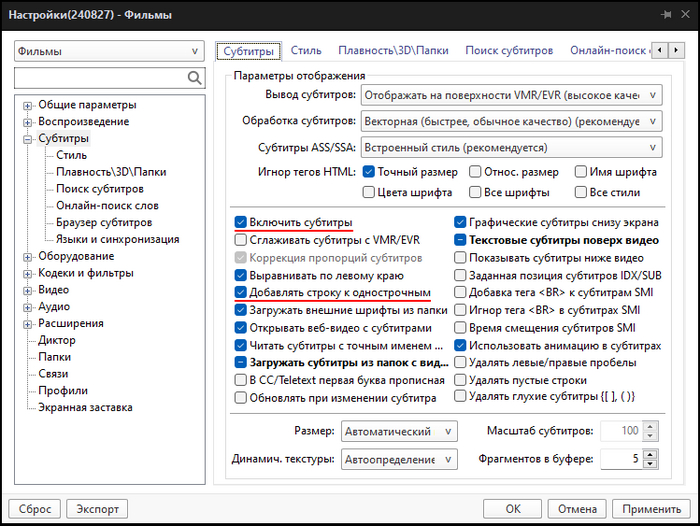Screen dimensions: 700x526
Task: Open the Поиск субтитров tab
Action: tap(508, 50)
